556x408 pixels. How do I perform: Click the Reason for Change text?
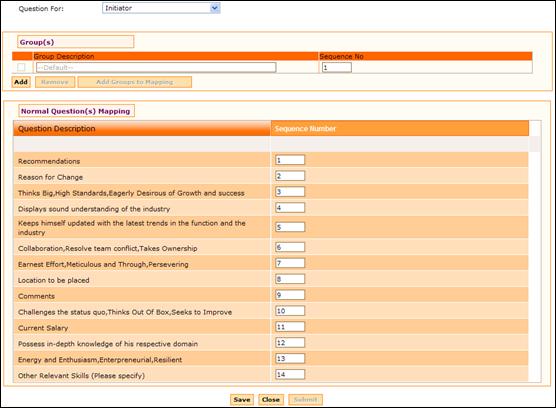pos(50,177)
